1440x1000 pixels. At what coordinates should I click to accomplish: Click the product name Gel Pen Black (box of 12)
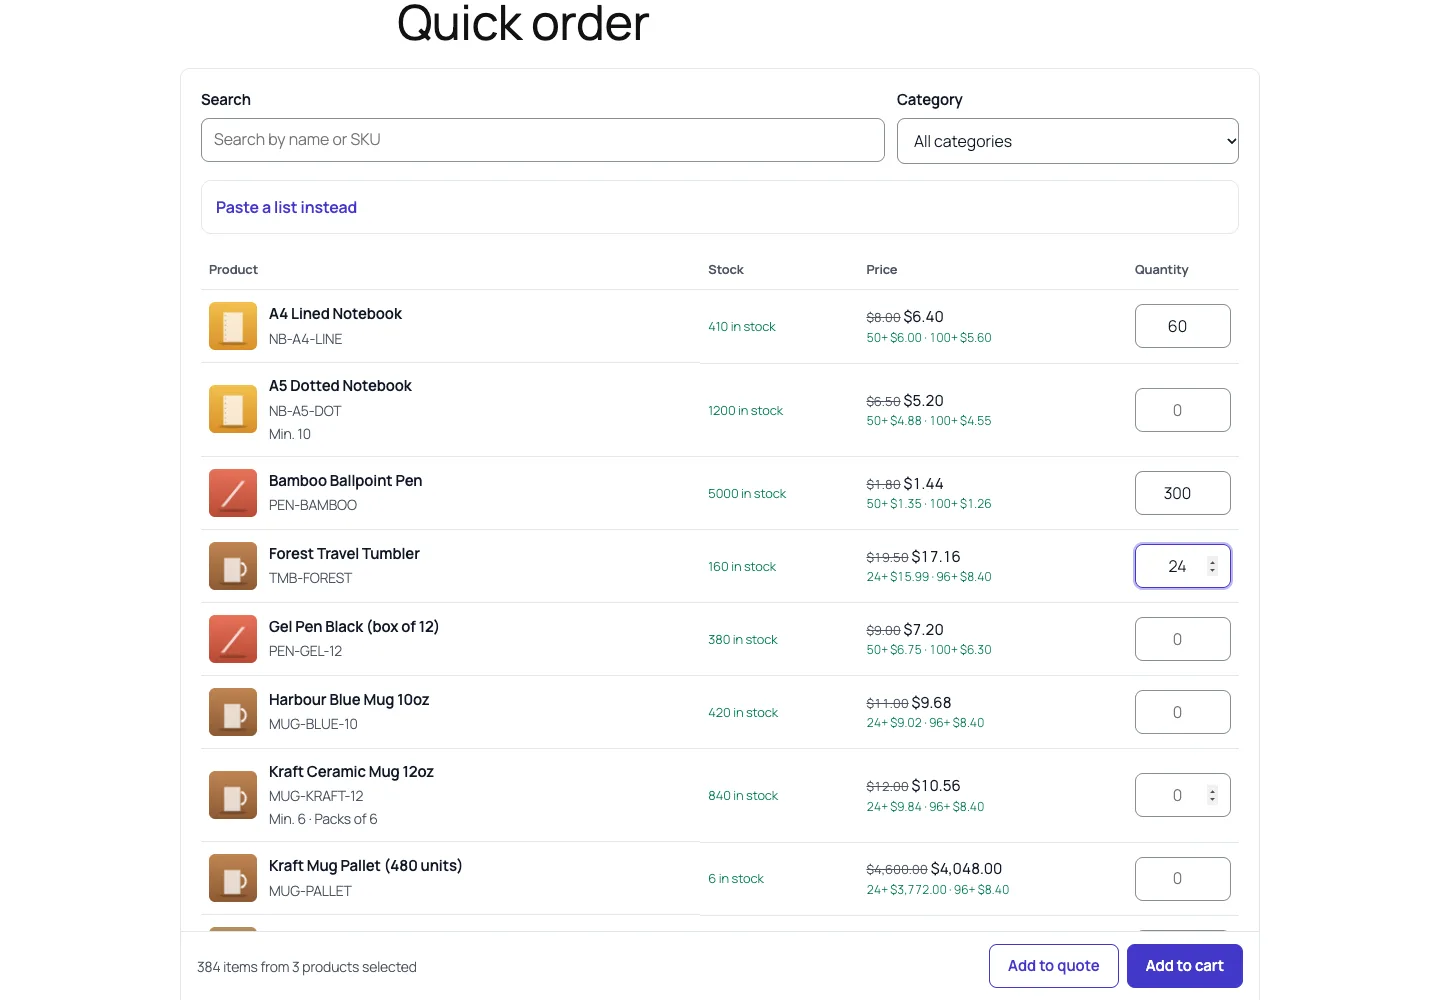354,627
